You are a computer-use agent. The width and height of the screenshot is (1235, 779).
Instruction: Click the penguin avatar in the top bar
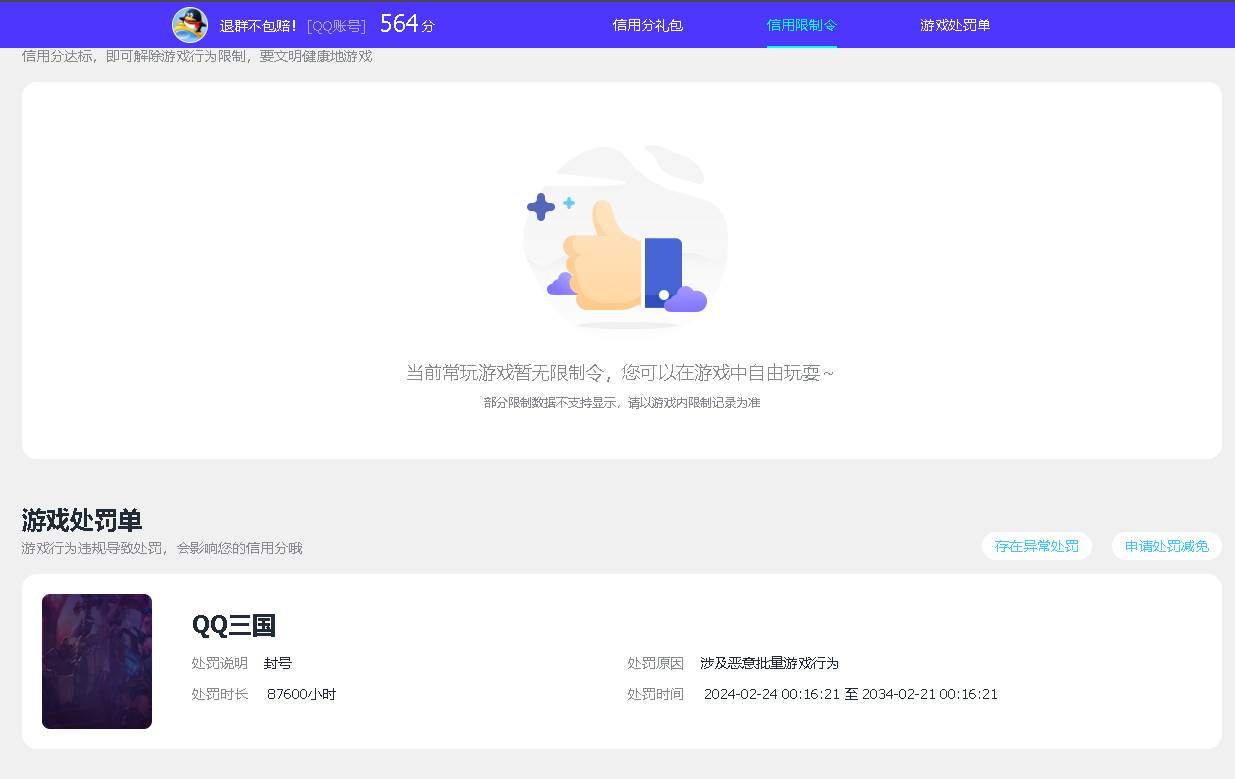(190, 24)
